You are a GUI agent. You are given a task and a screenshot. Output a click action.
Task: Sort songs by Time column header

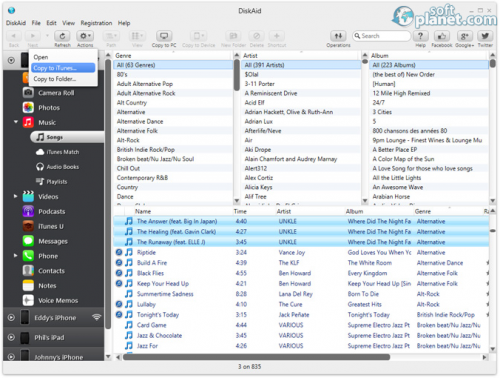240,211
